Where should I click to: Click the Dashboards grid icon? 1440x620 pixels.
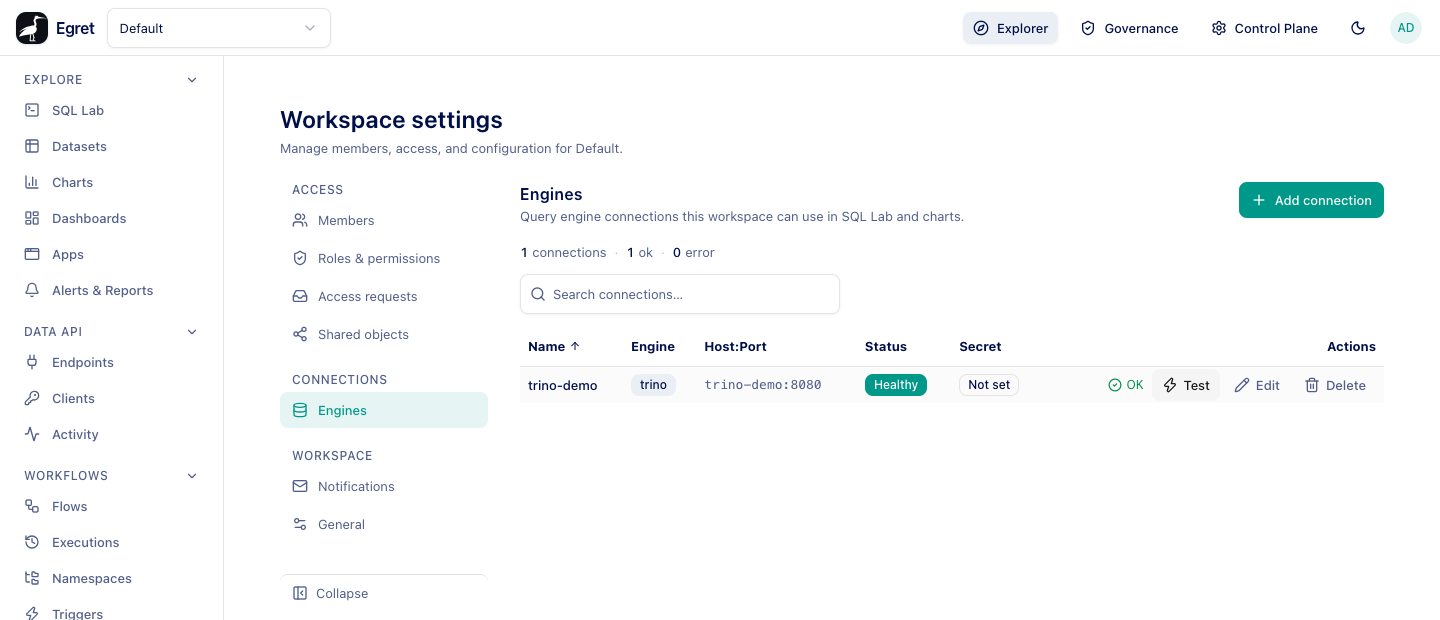(32, 218)
